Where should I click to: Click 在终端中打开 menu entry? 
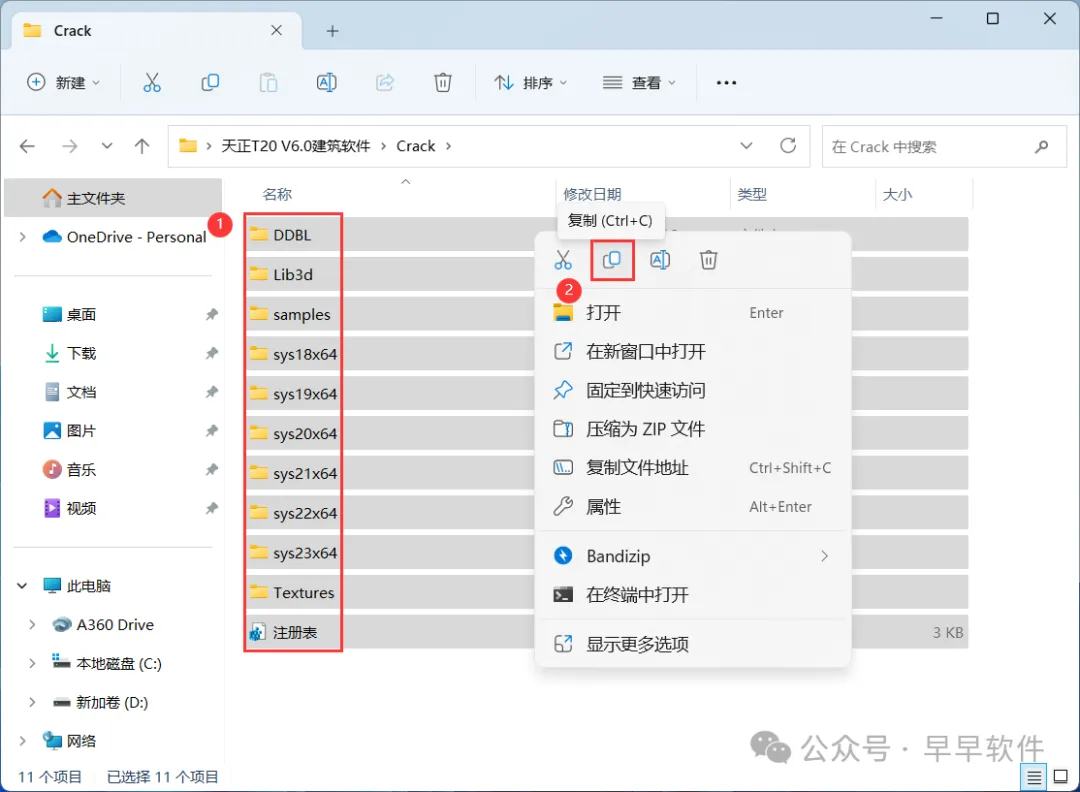(x=693, y=594)
